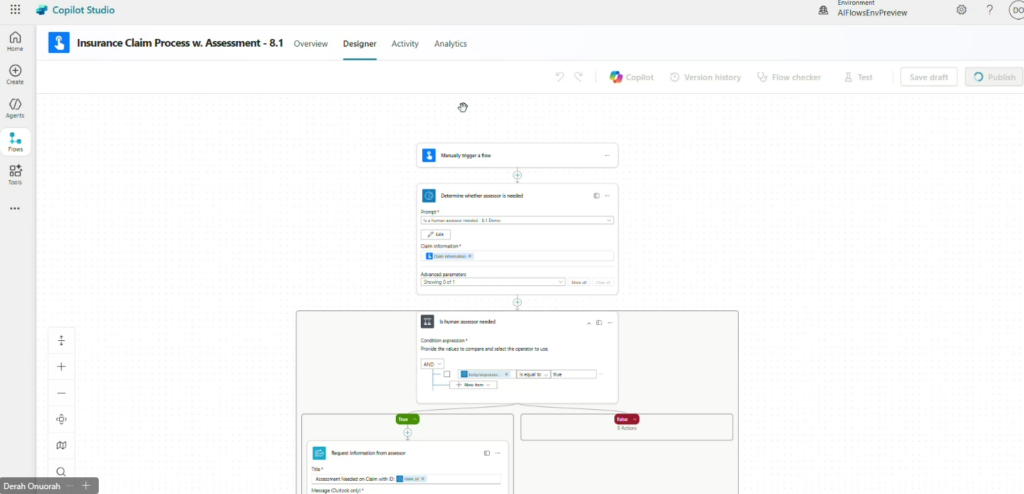Collapse the True branch chevron

tap(415, 419)
